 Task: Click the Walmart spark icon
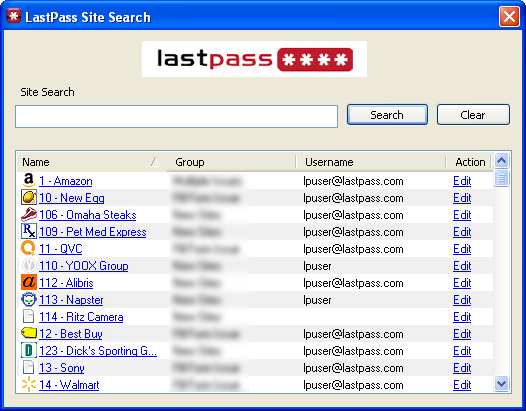(x=29, y=384)
